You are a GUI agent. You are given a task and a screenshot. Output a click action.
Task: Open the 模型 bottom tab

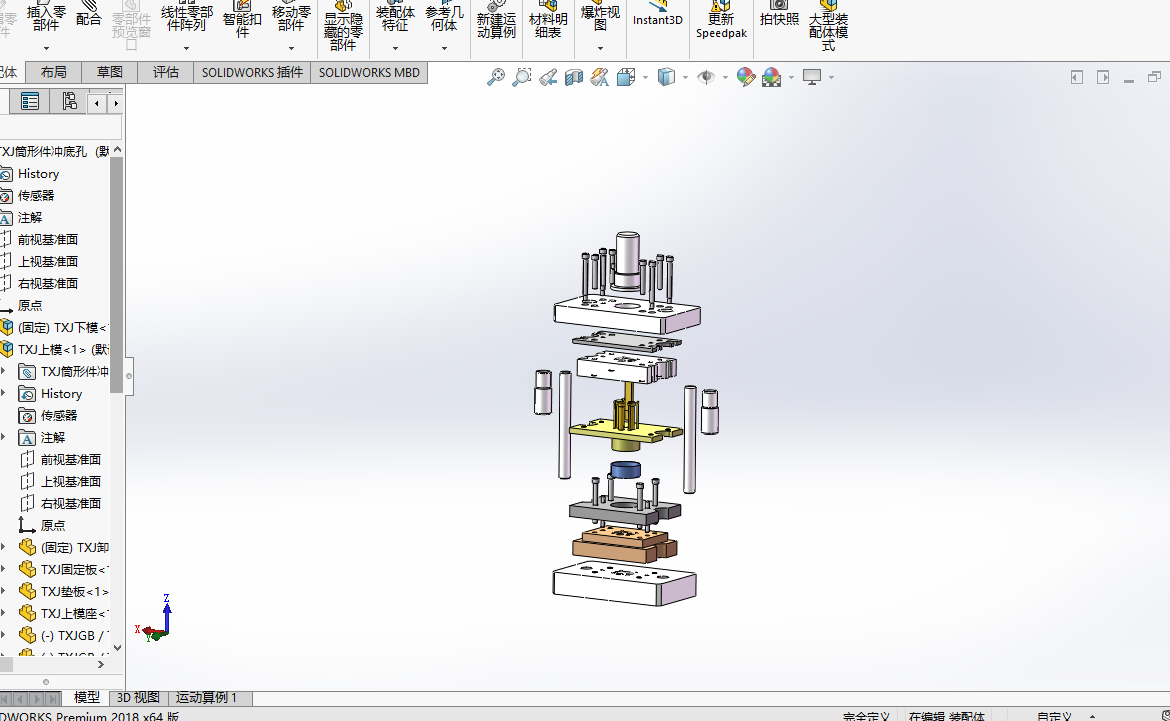(x=87, y=697)
